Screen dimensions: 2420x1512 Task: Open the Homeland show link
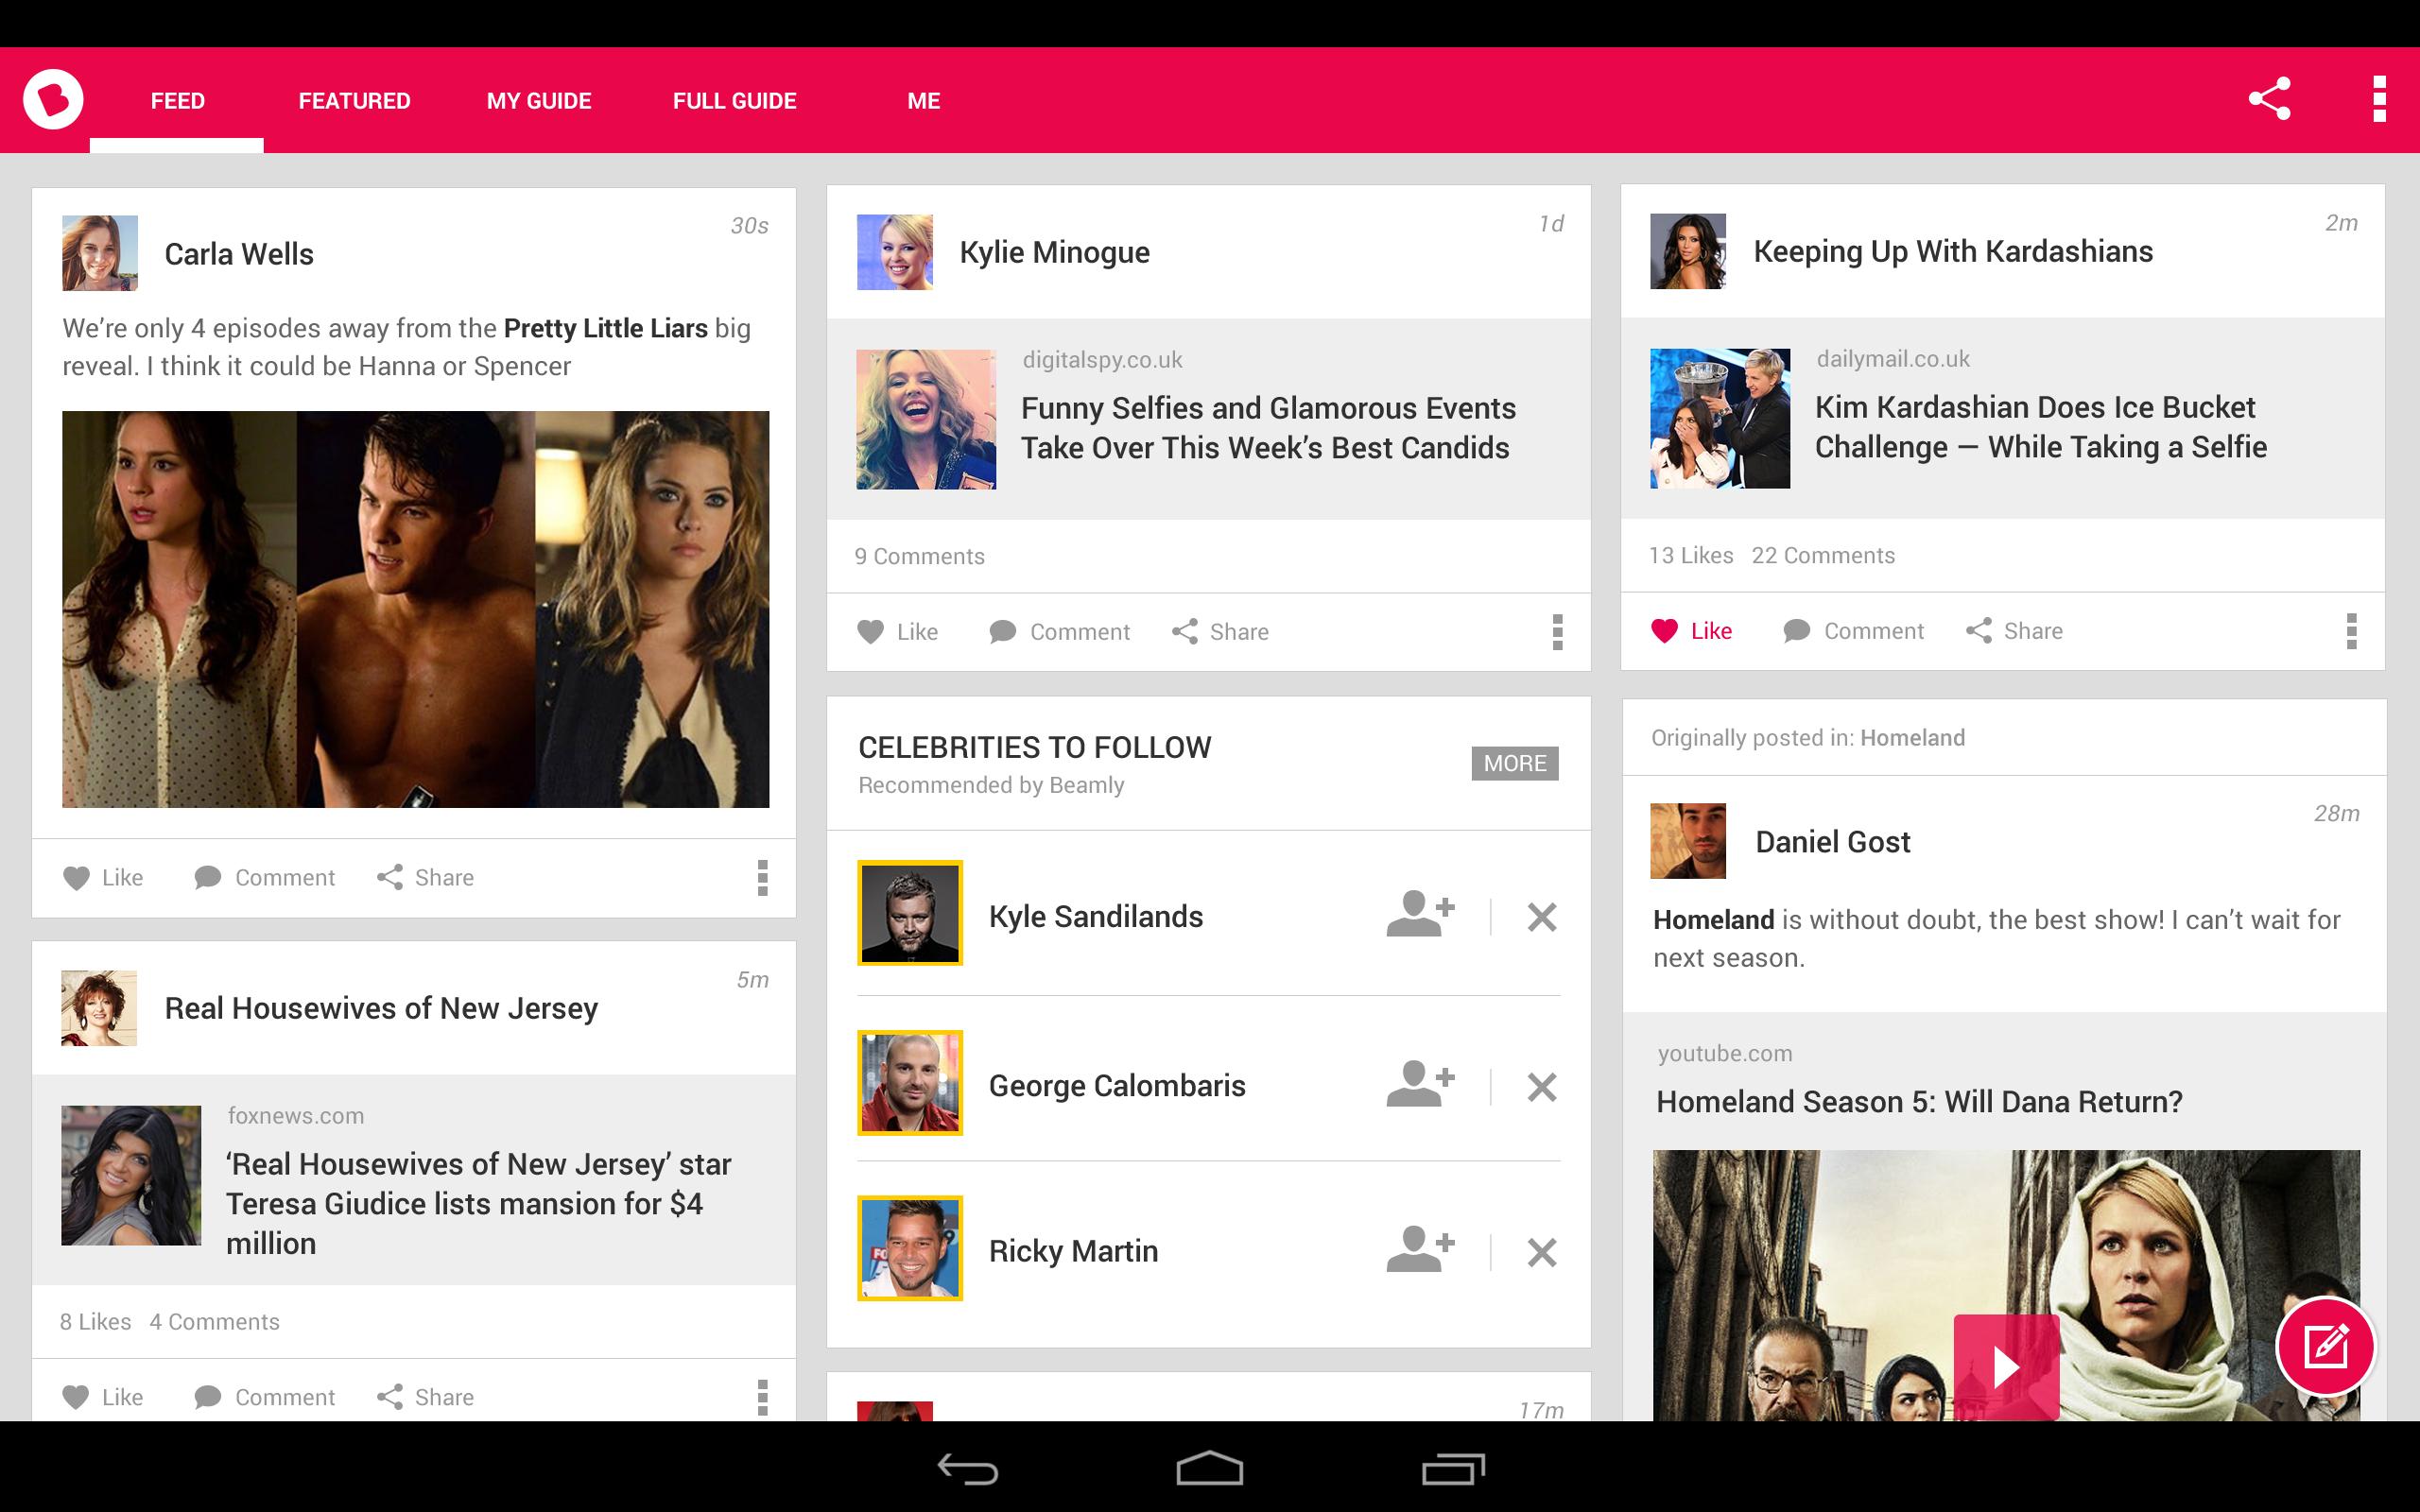pos(1912,738)
